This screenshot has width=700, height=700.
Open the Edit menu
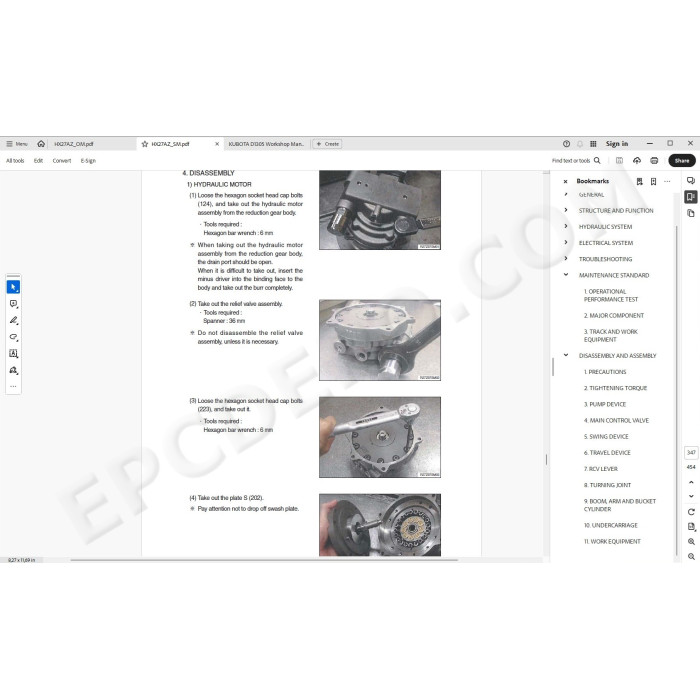38,161
